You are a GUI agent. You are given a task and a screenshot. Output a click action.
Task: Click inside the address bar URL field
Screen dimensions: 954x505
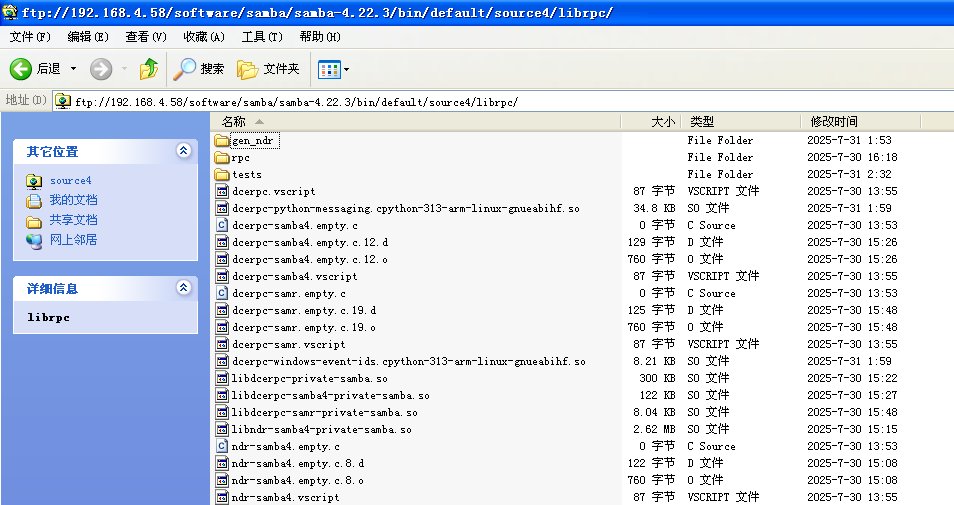click(504, 102)
